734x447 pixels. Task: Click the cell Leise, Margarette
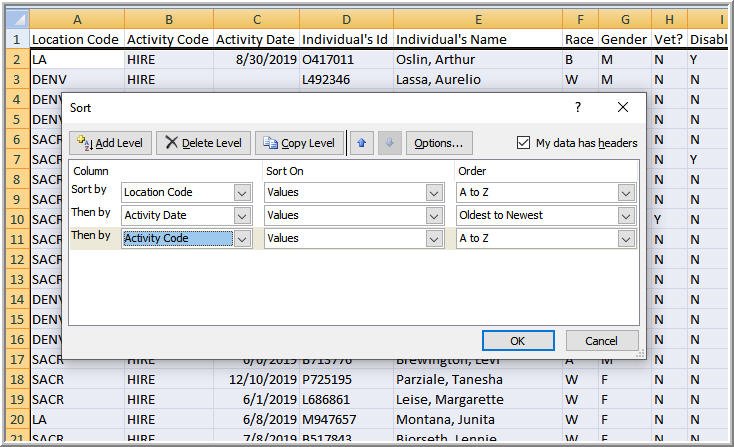pos(478,399)
